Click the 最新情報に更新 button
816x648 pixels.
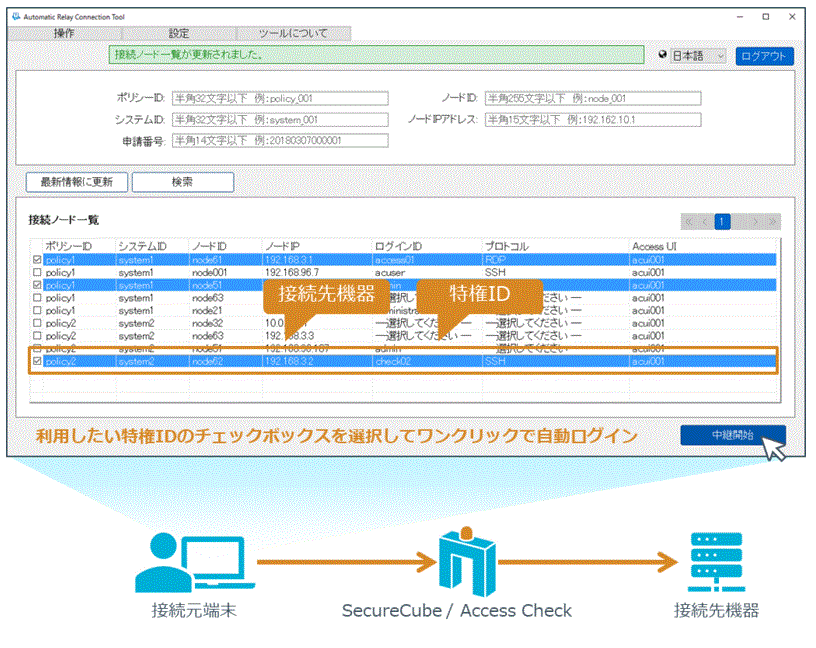pos(76,183)
